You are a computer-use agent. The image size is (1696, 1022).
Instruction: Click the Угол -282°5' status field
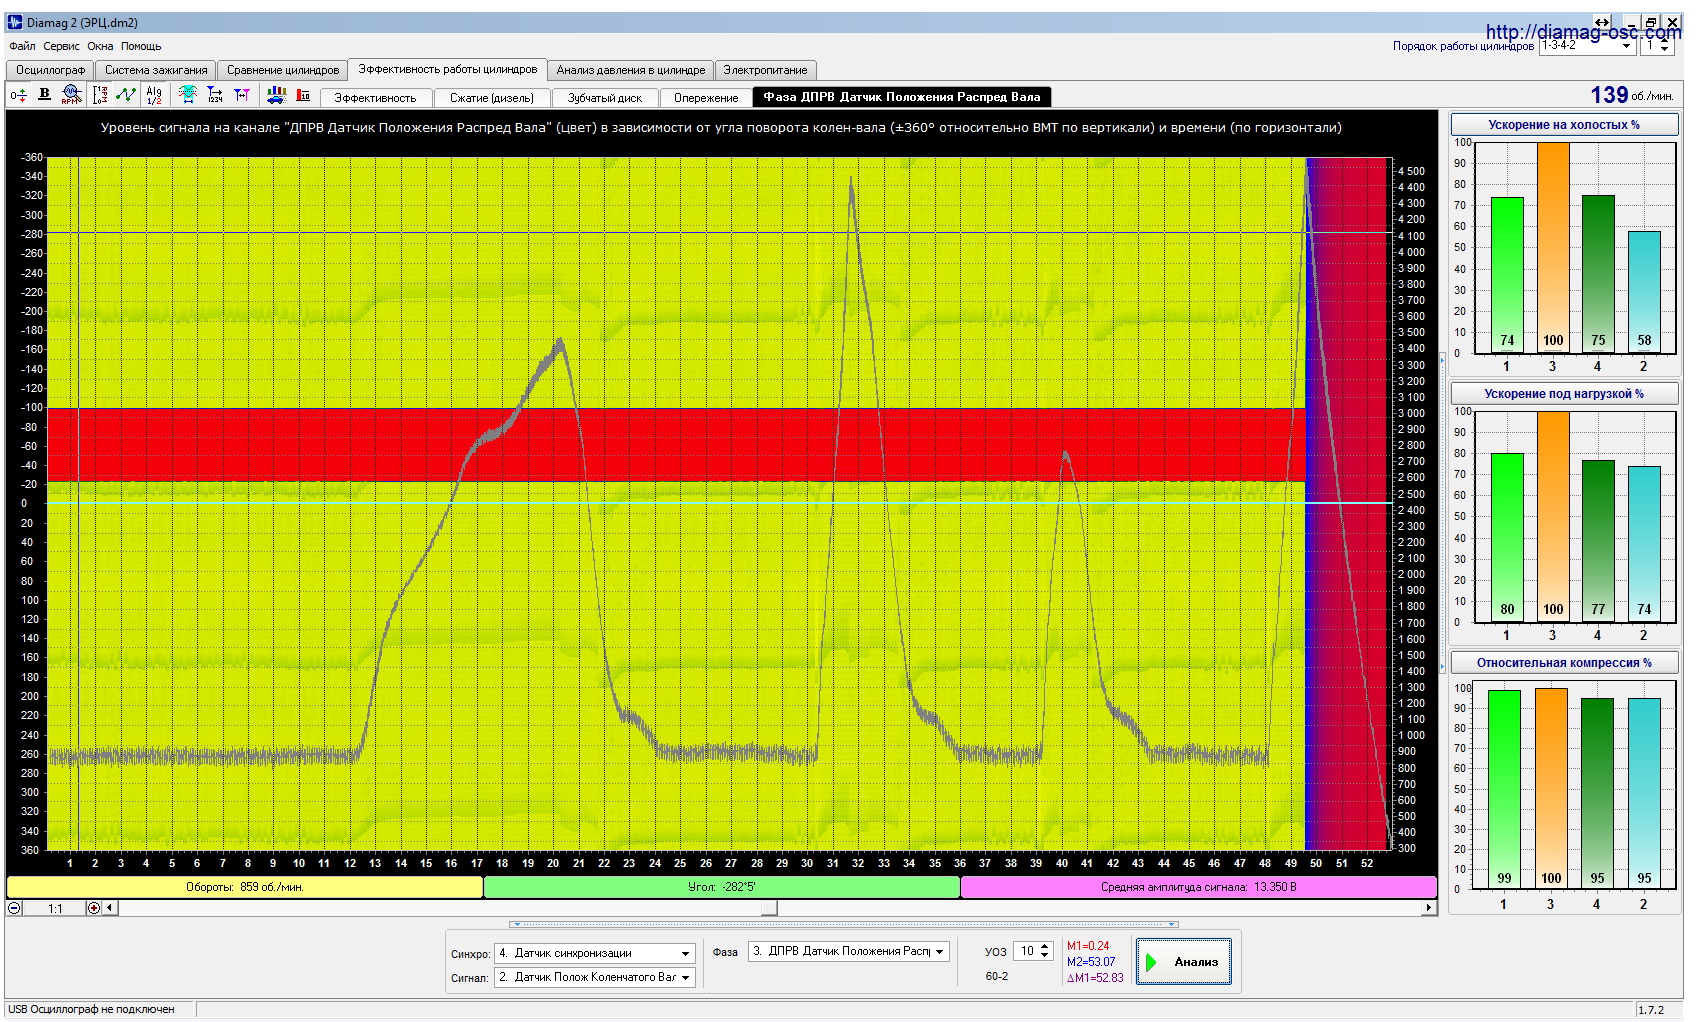(x=722, y=887)
